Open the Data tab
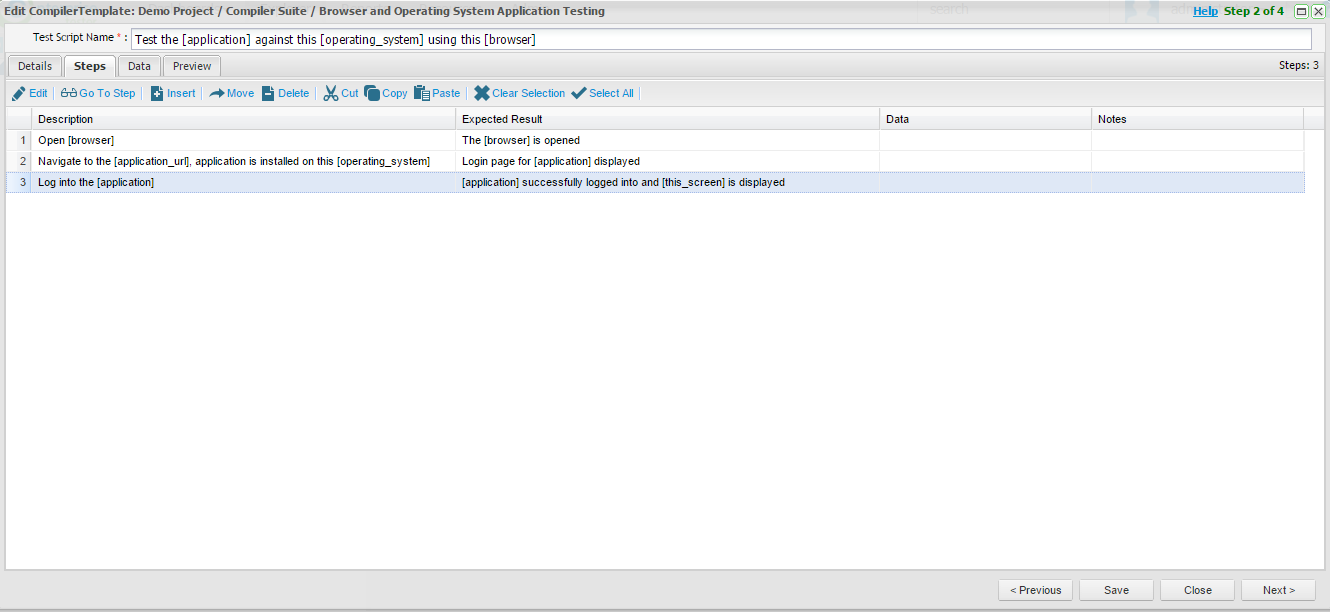This screenshot has height=612, width=1330. point(139,66)
